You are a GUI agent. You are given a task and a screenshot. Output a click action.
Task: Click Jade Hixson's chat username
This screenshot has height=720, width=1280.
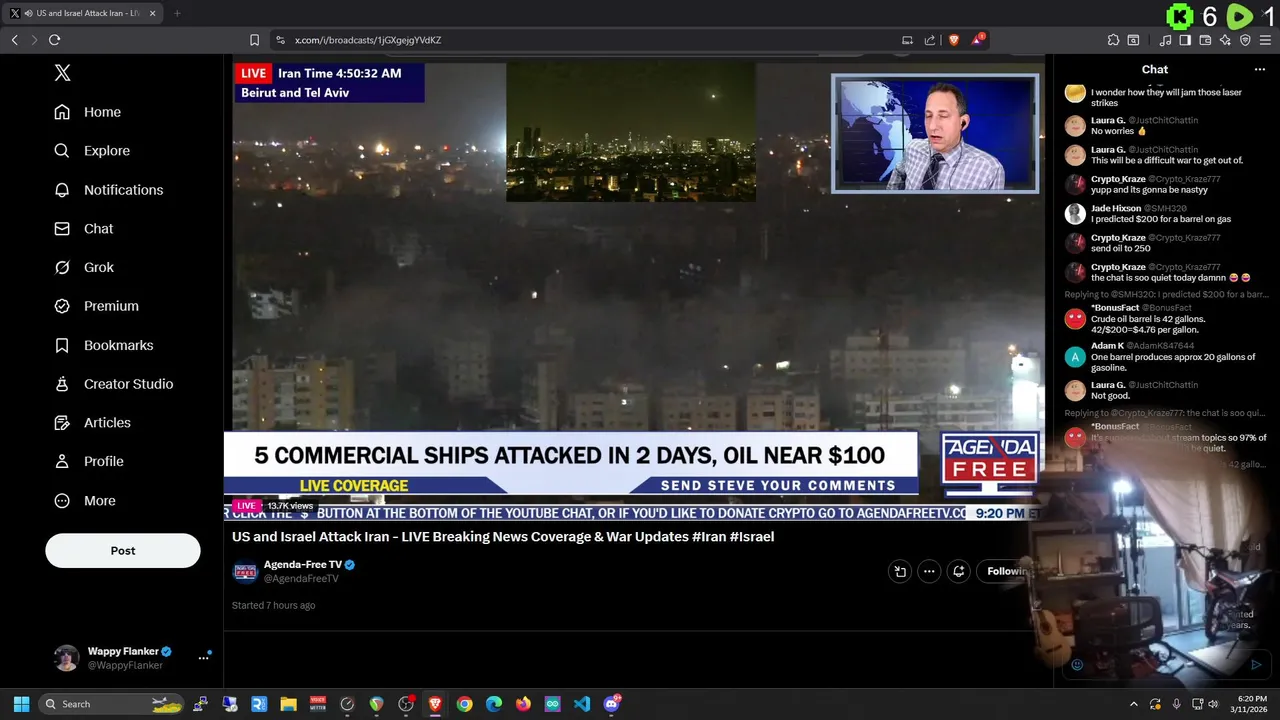(x=1116, y=208)
